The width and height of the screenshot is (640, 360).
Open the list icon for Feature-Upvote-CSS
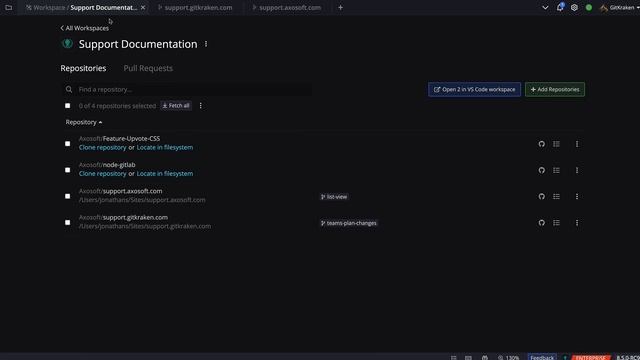(556, 144)
